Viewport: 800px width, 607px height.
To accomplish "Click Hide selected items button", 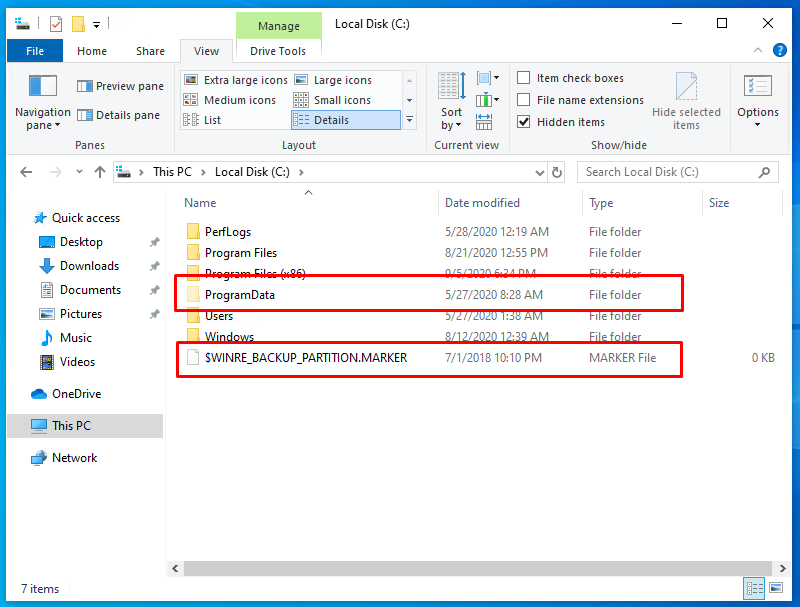I will point(686,101).
